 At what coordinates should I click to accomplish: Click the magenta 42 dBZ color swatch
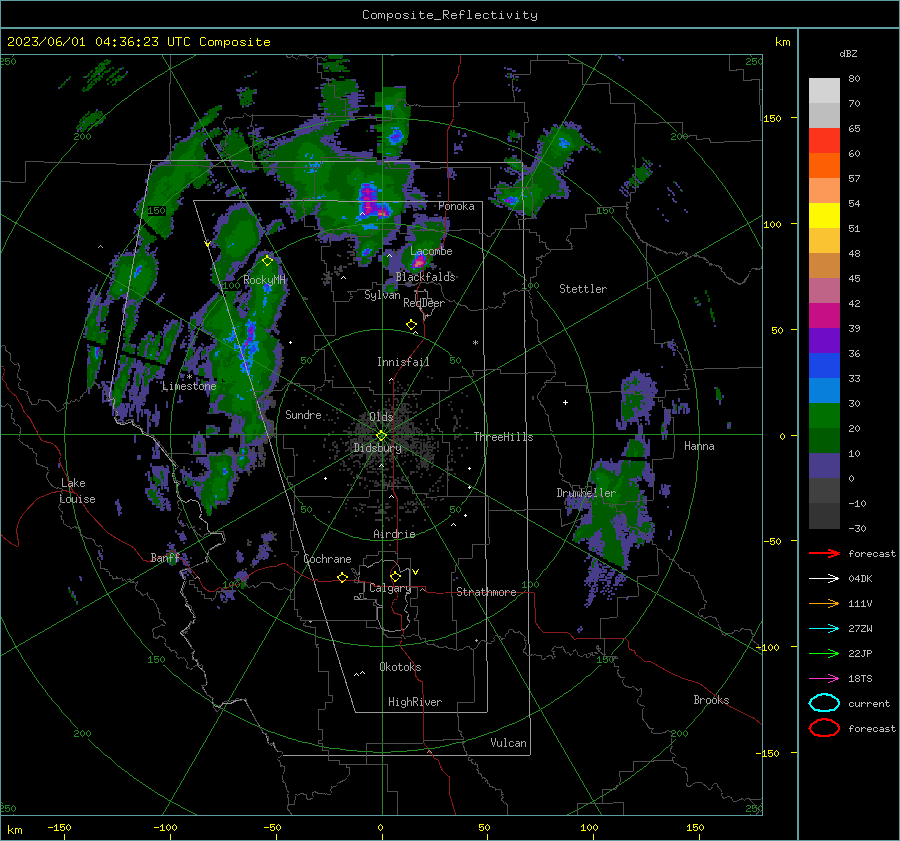coord(824,316)
